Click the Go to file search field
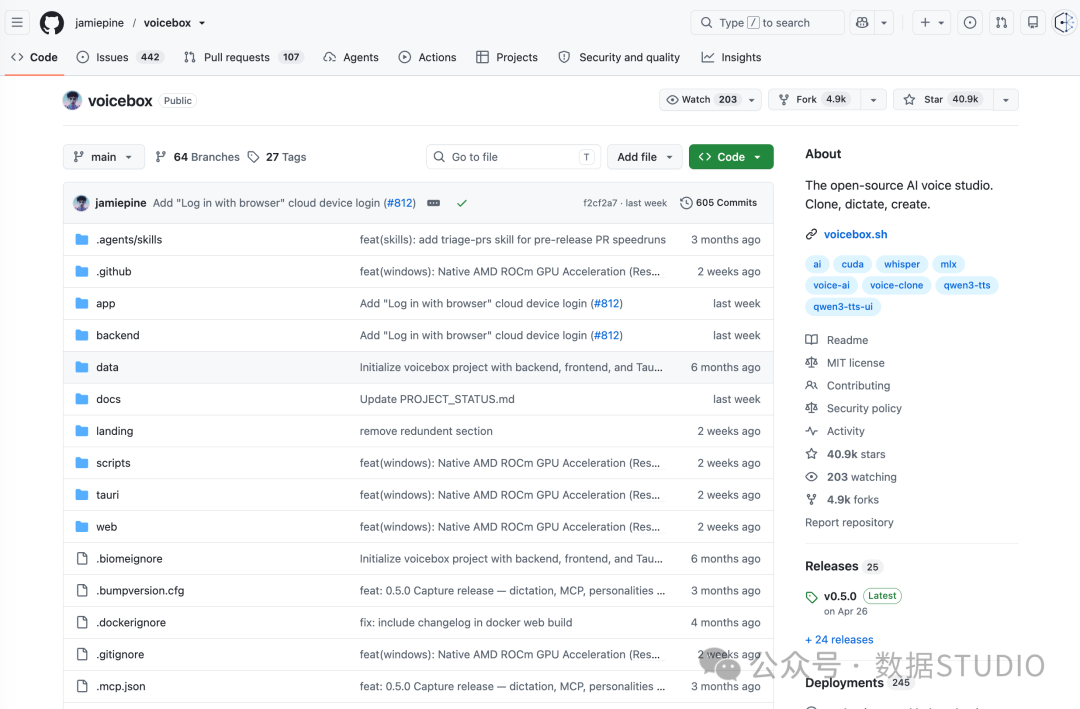Viewport: 1080px width, 709px height. click(x=513, y=157)
